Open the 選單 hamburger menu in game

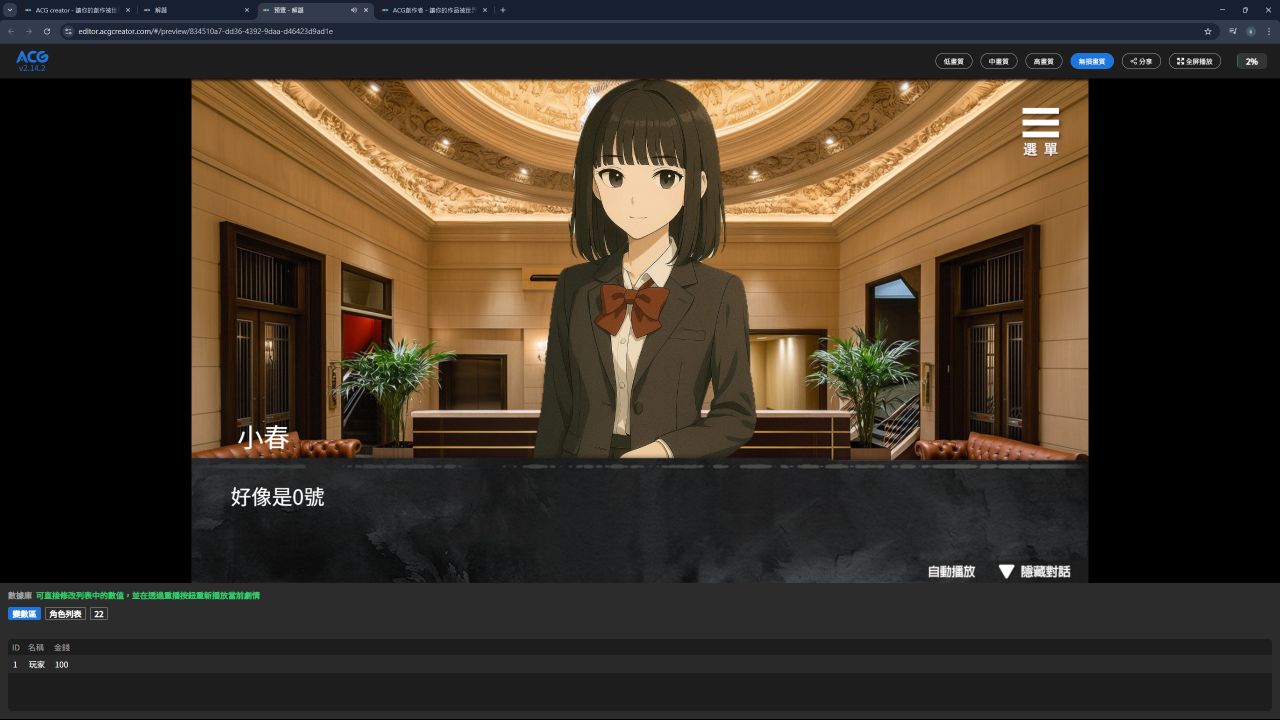click(1040, 131)
